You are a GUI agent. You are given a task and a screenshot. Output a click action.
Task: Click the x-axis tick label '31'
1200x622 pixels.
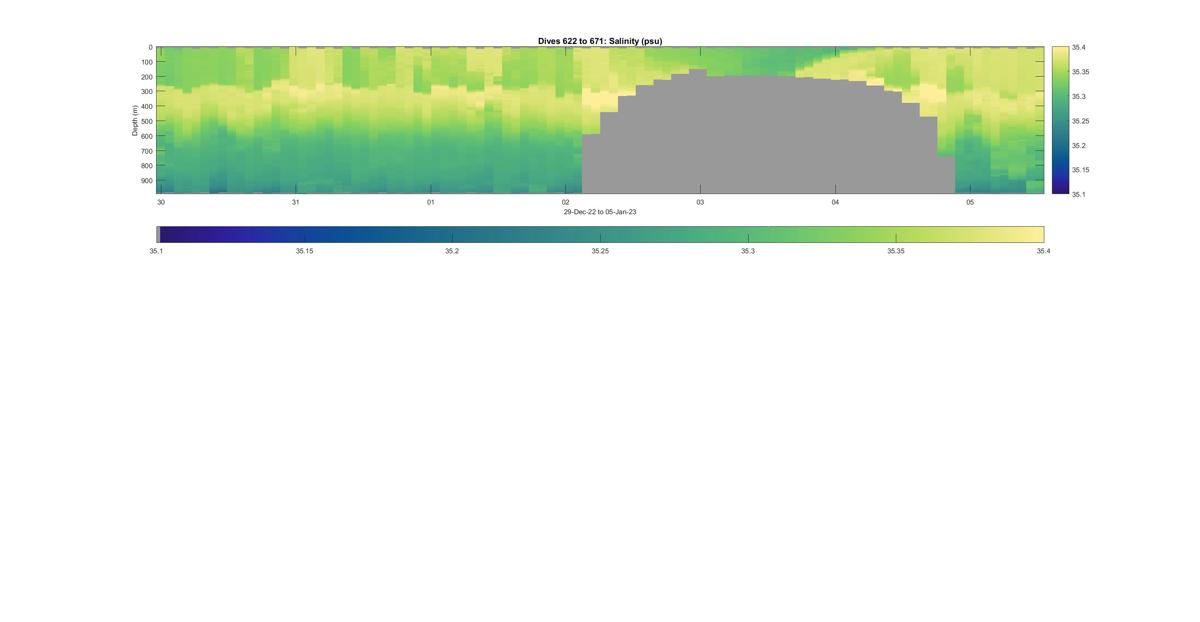(x=296, y=202)
